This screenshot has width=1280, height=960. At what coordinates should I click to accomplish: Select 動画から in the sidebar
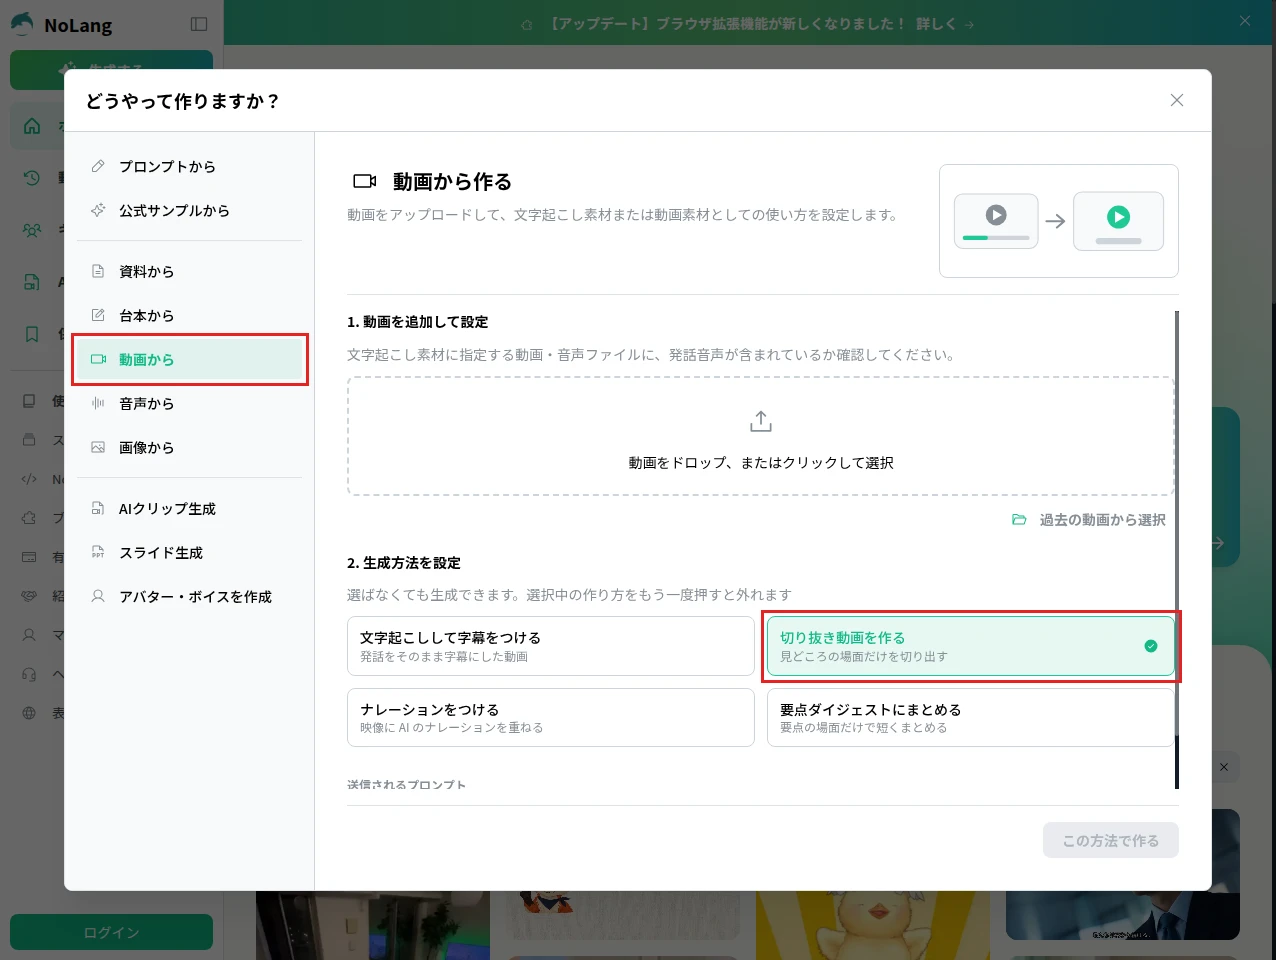tap(189, 359)
